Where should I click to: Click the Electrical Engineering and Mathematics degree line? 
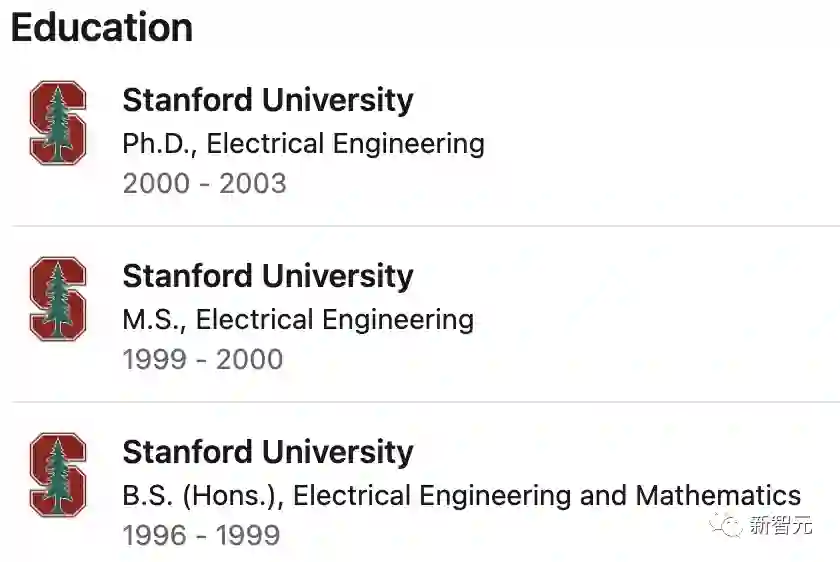(x=461, y=495)
